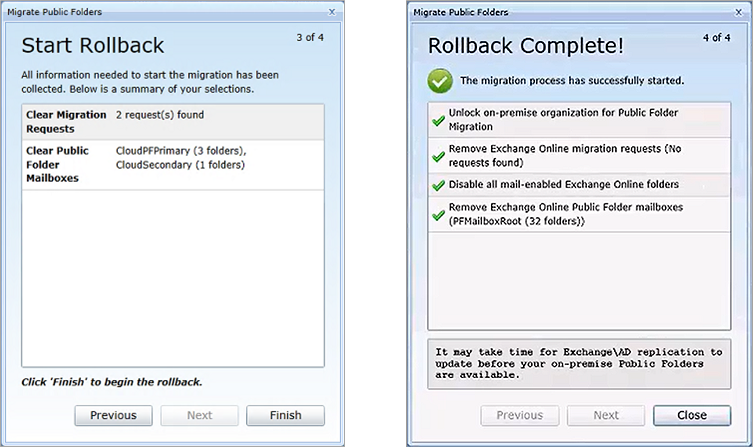The height and width of the screenshot is (447, 753).
Task: Click Next button in Rollback Complete dialog
Action: tap(606, 415)
